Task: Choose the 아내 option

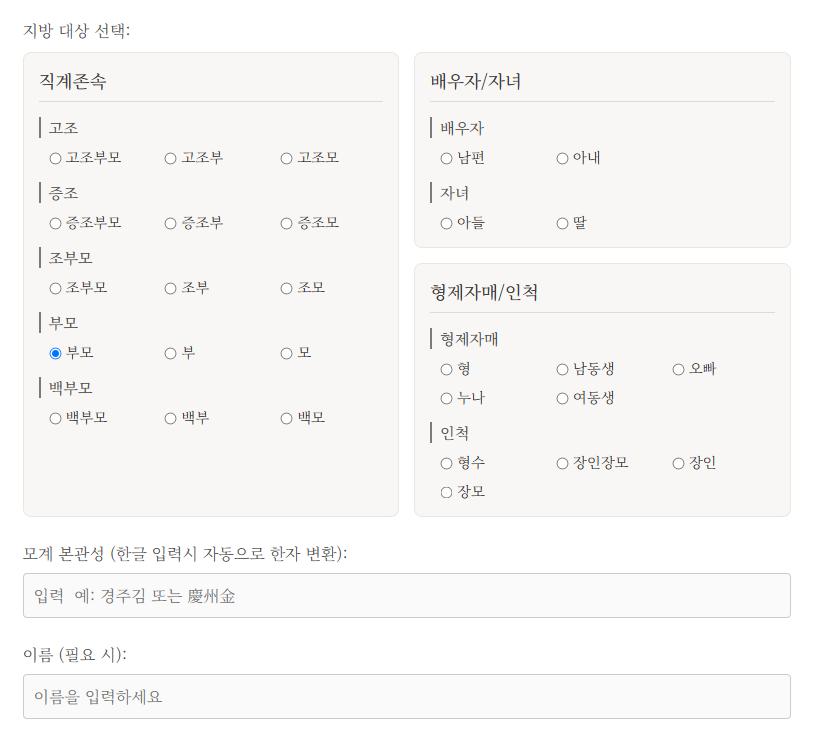Action: tap(562, 158)
